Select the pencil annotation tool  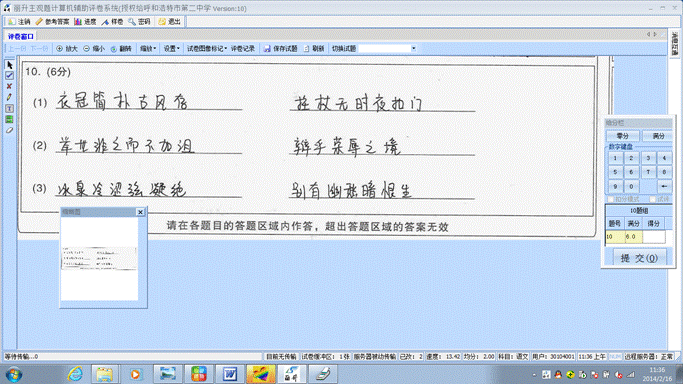click(x=10, y=97)
